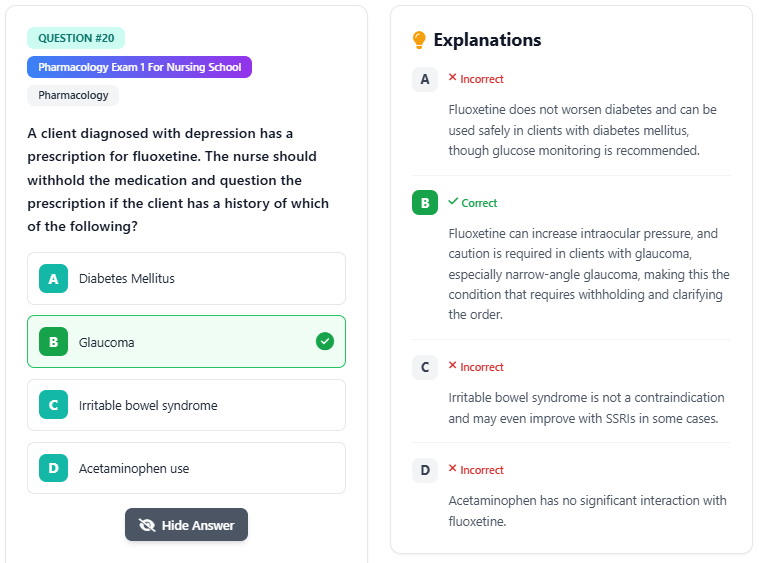This screenshot has height=563, width=759.
Task: Click the QUESTION #20 badge
Action: tap(76, 38)
